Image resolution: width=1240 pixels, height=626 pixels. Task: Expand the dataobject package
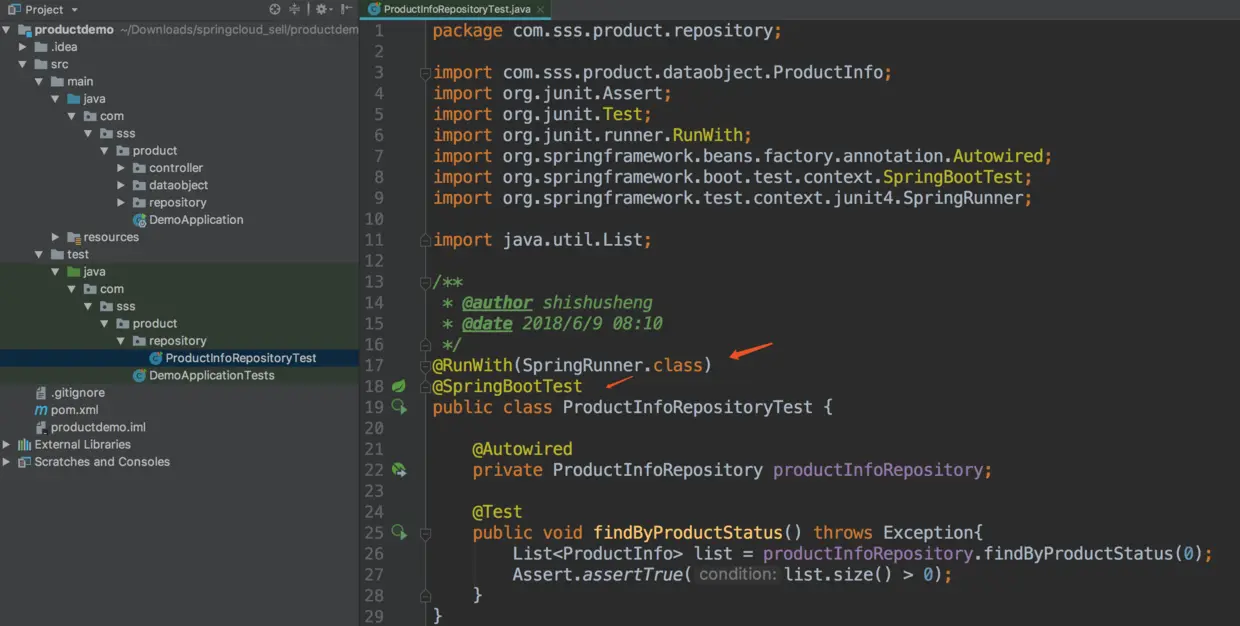121,185
